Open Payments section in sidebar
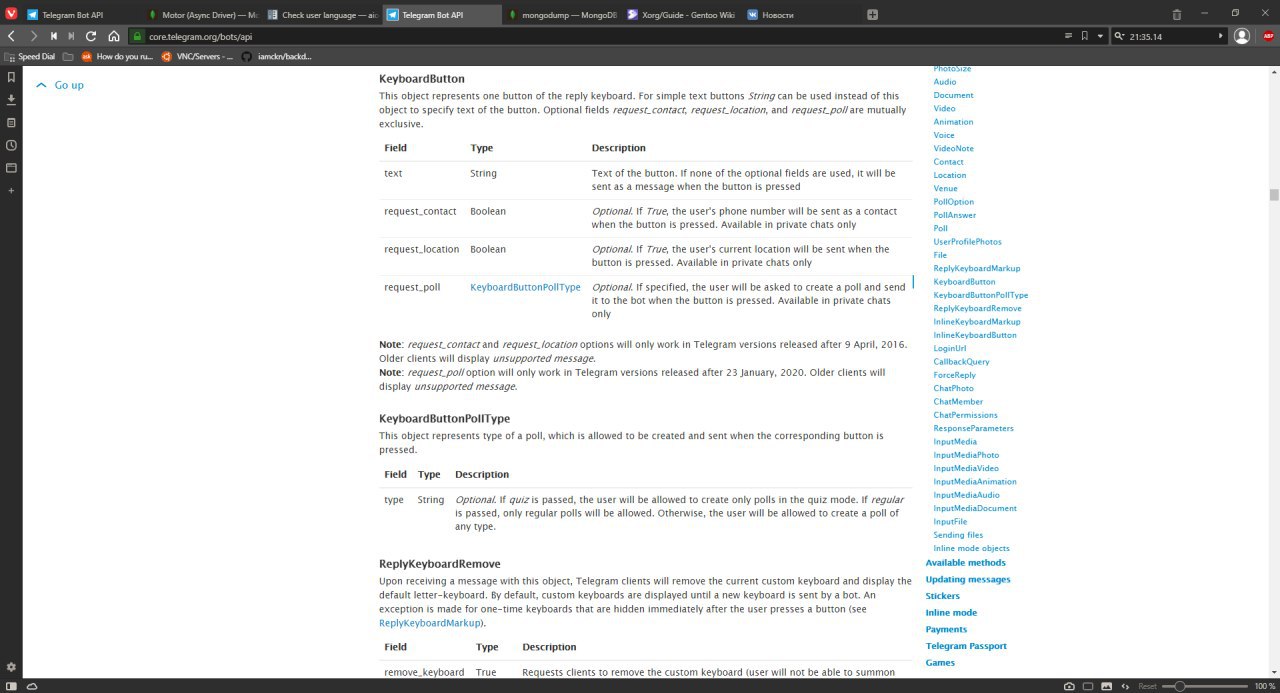The height and width of the screenshot is (693, 1280). click(x=946, y=630)
